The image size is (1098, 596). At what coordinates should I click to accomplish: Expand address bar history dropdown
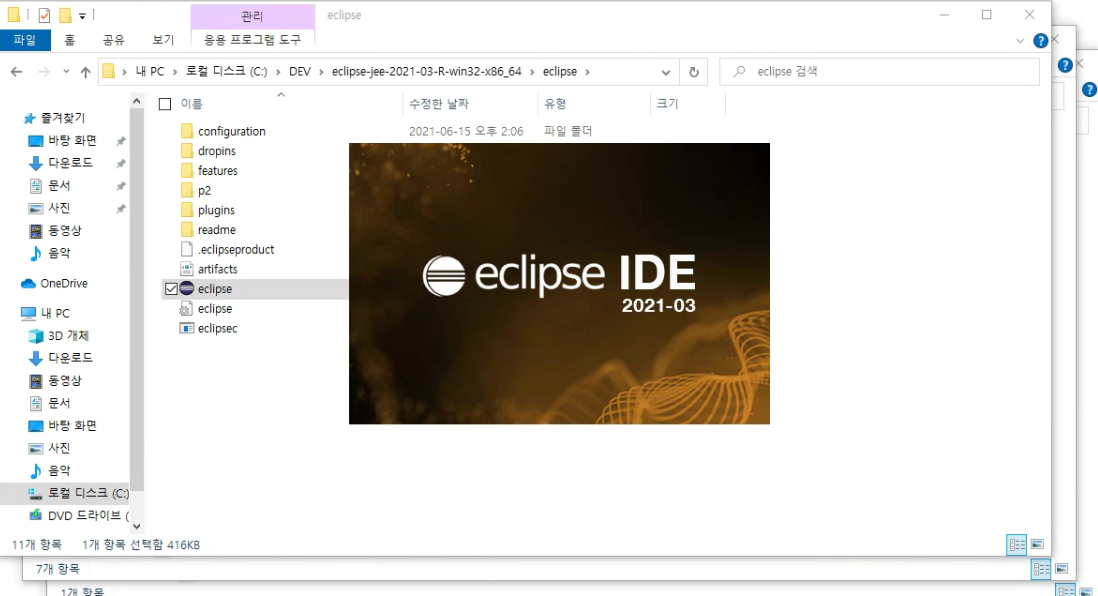pyautogui.click(x=665, y=71)
